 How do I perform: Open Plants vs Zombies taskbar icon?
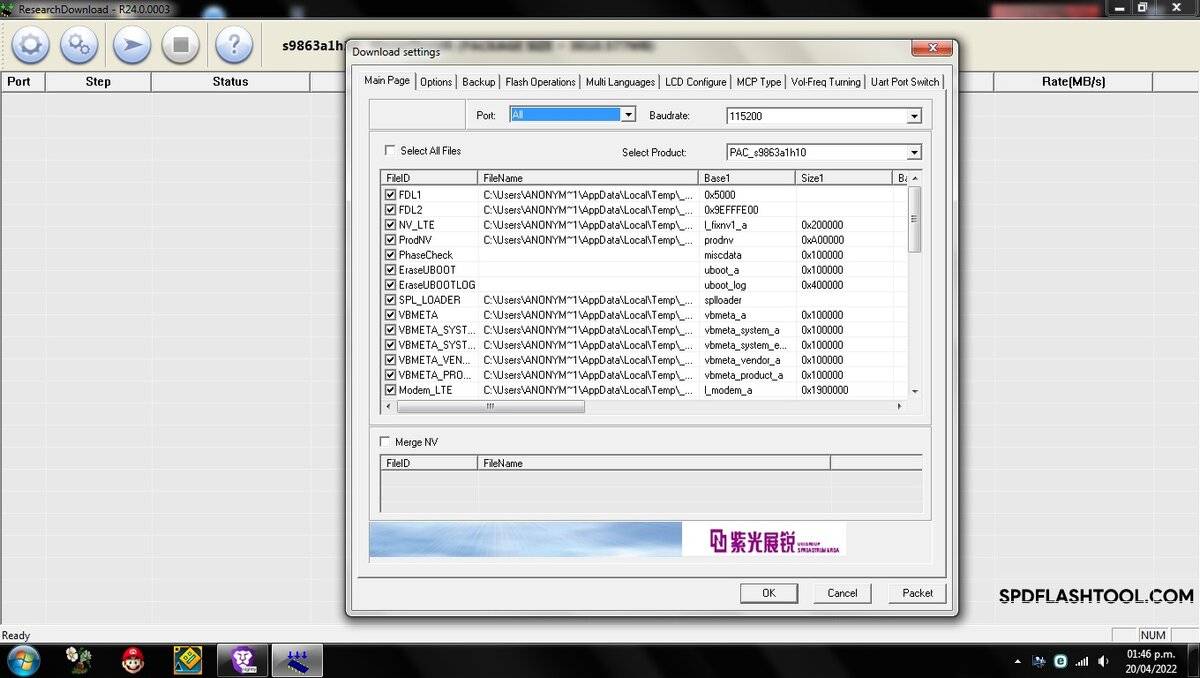click(79, 660)
